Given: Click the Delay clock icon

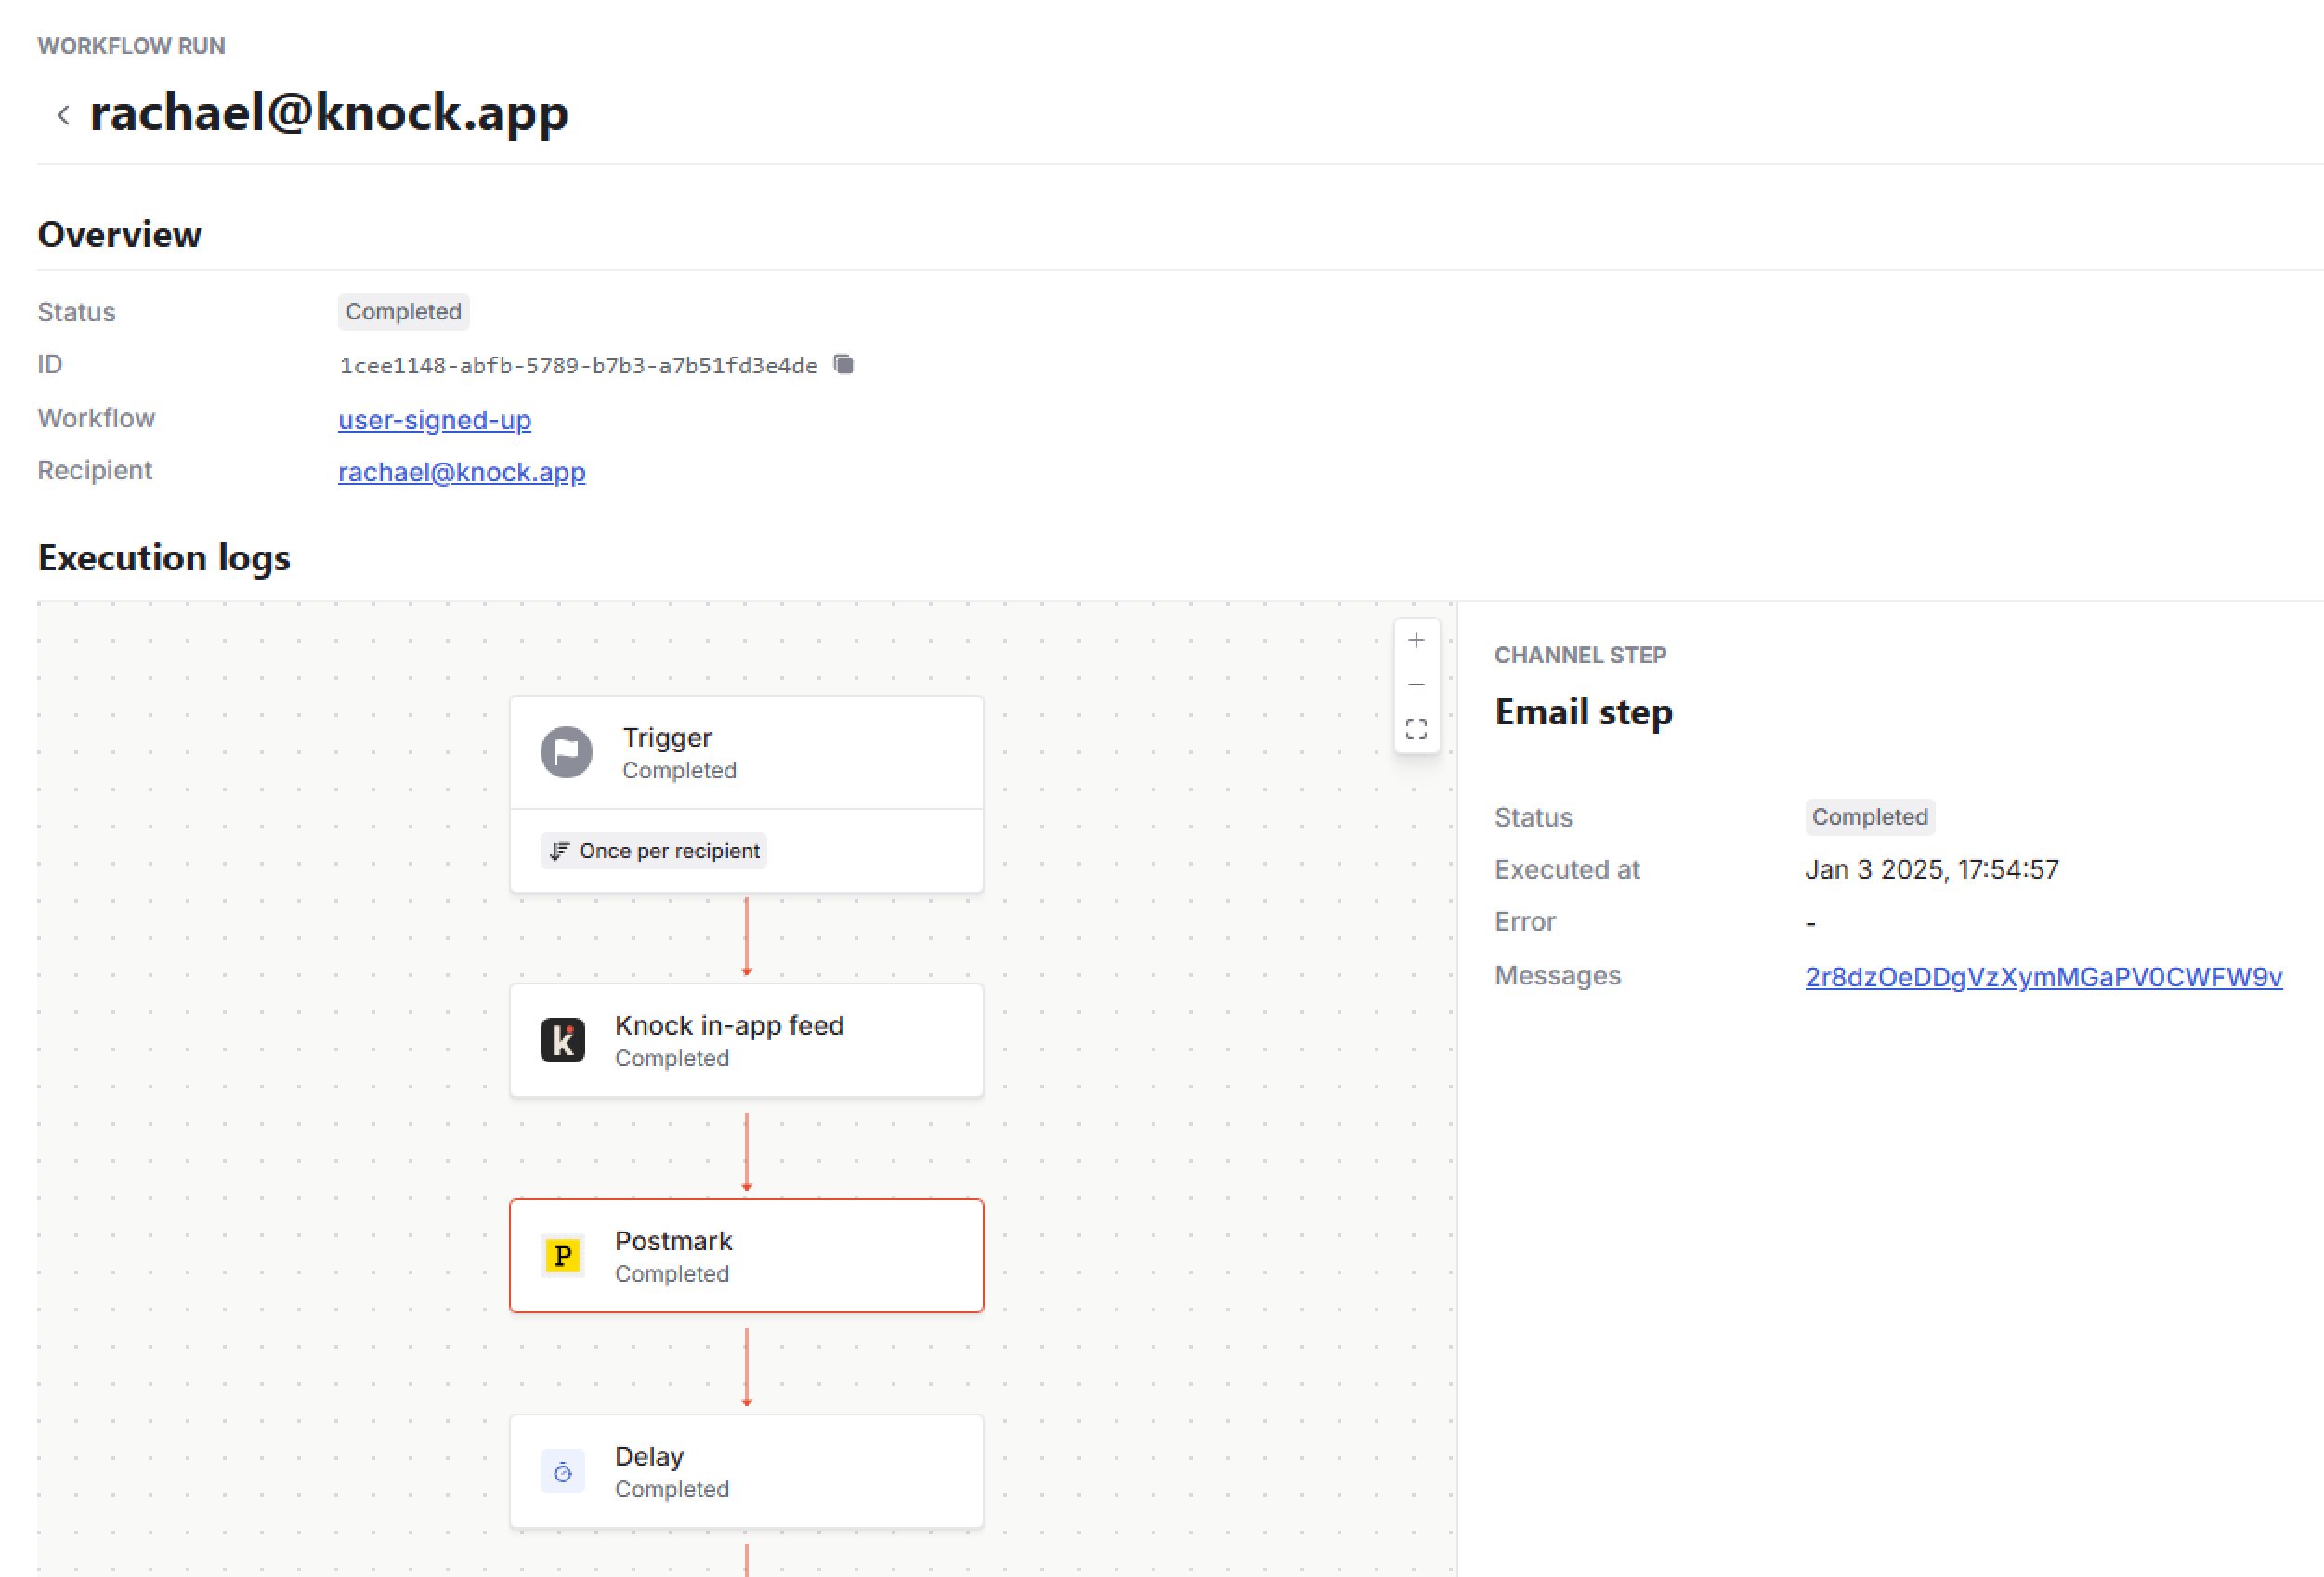Looking at the screenshot, I should point(562,1471).
